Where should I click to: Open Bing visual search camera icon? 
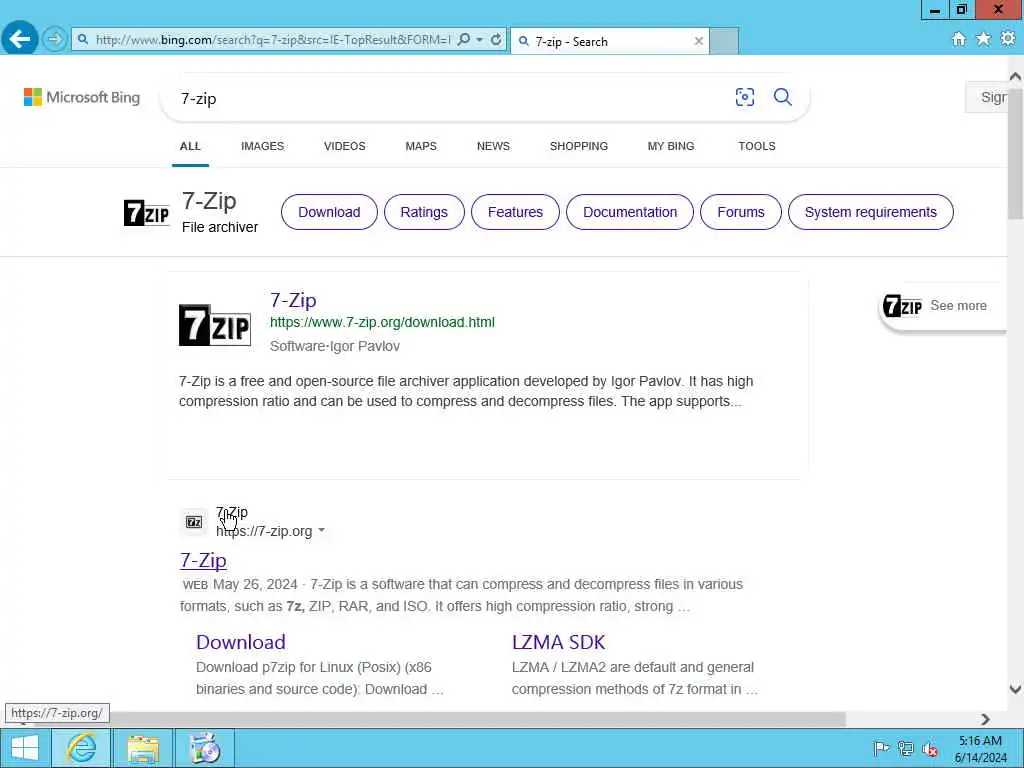coord(744,97)
